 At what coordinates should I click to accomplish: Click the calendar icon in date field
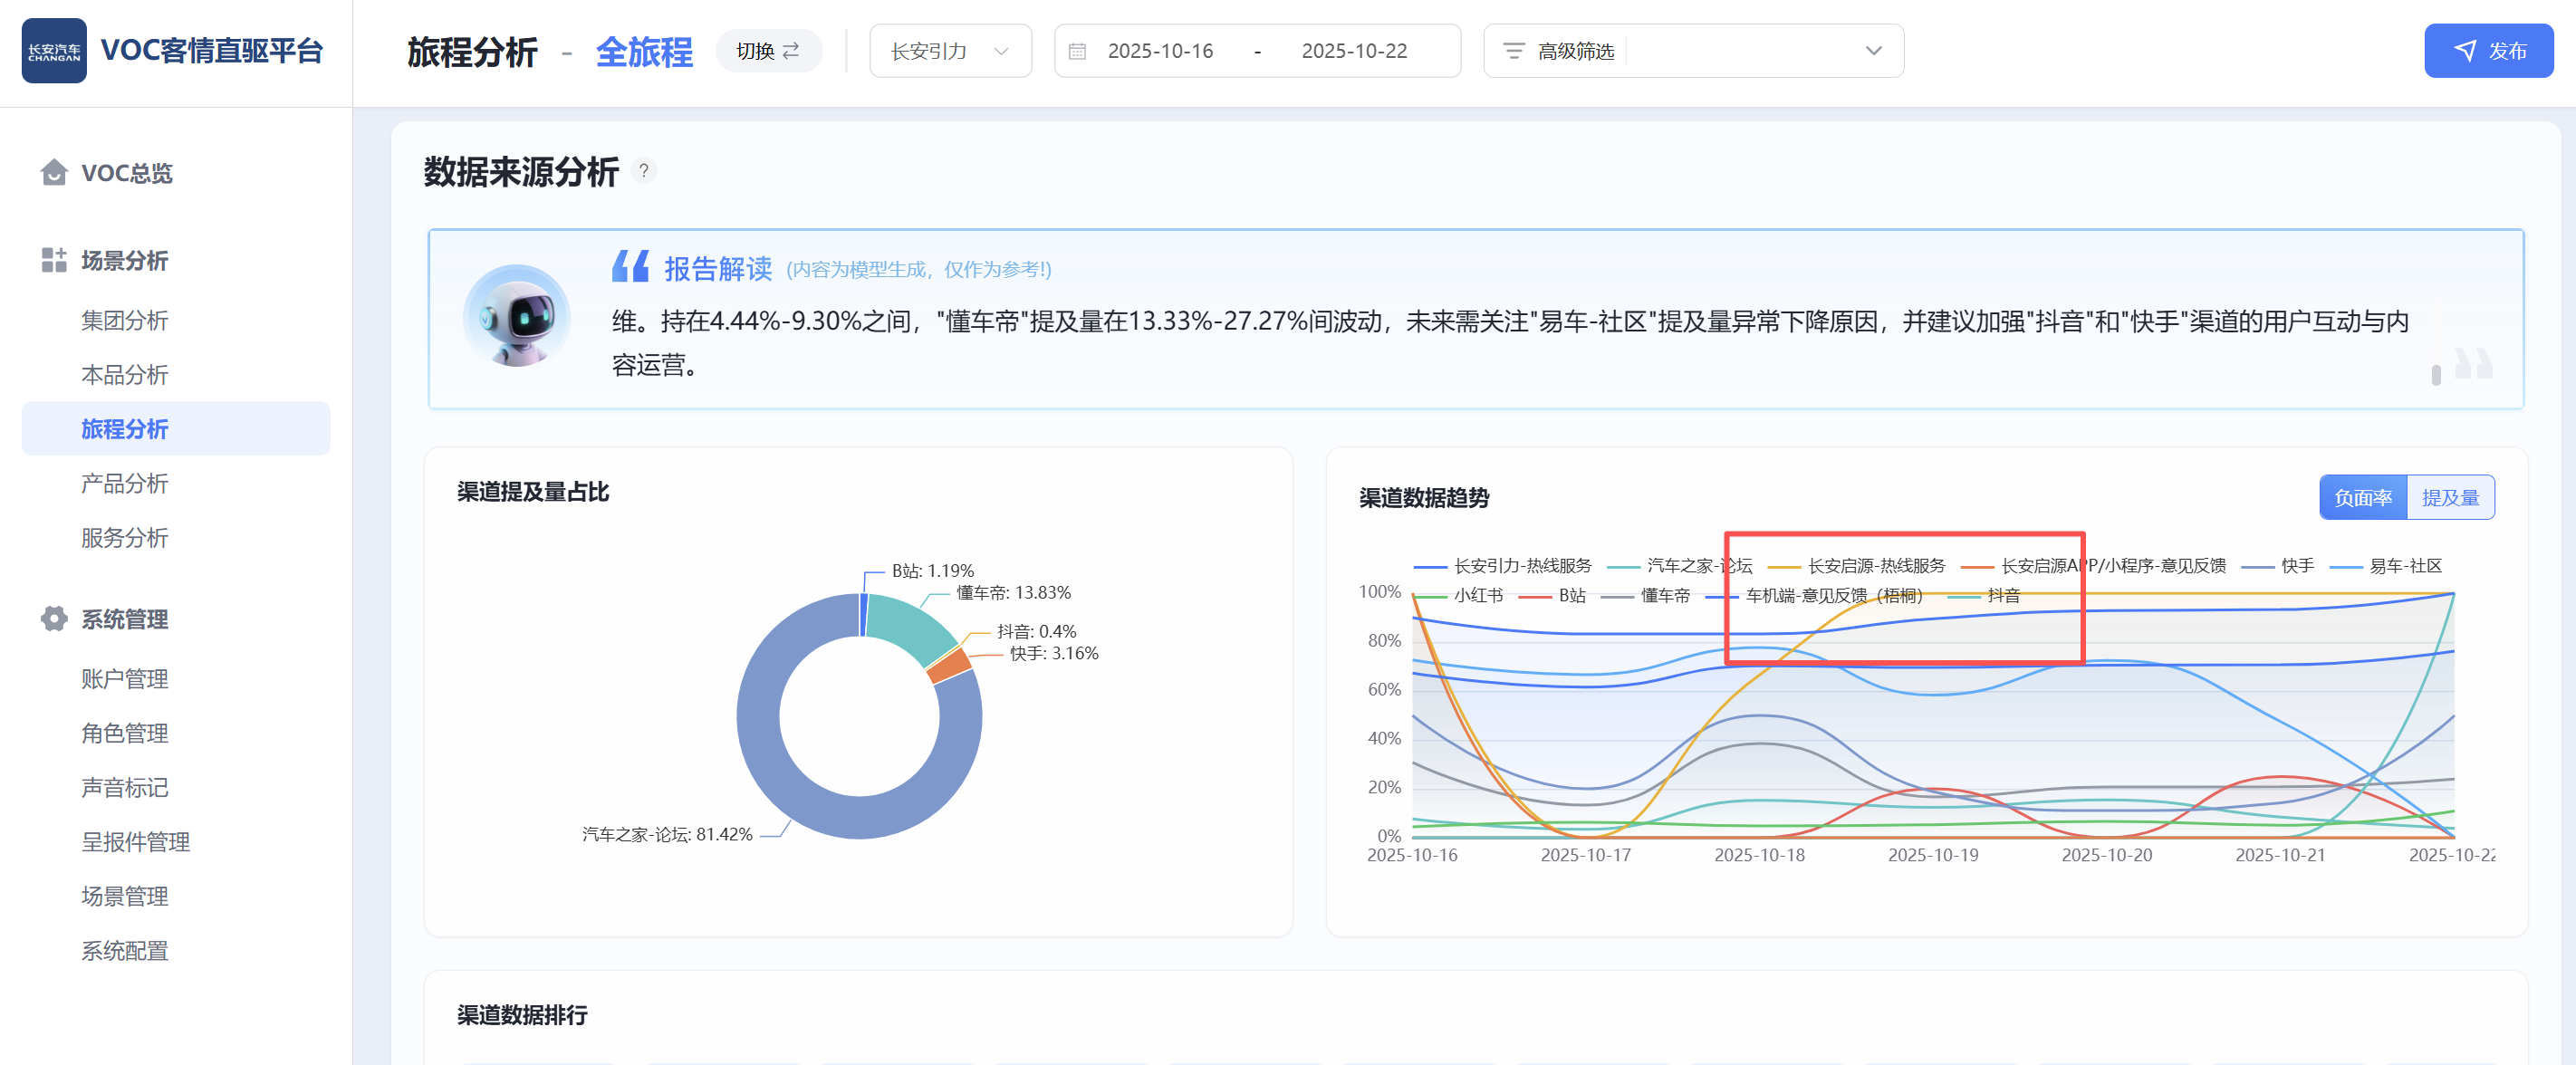[x=1077, y=51]
